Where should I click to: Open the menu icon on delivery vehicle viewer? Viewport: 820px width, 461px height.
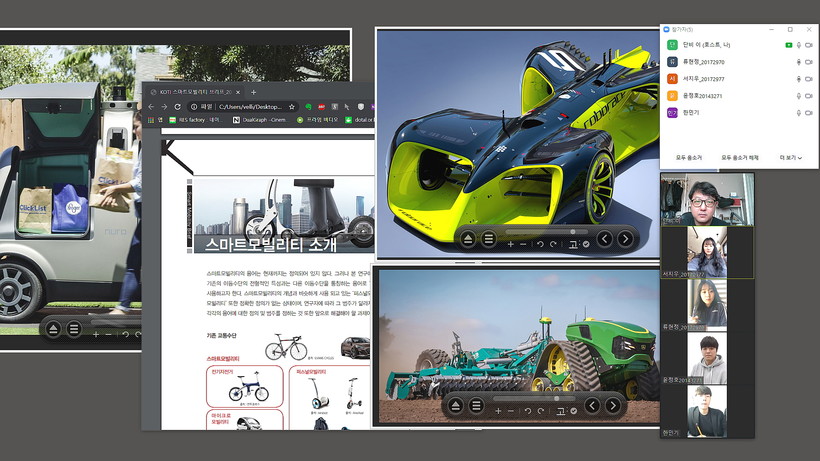tap(74, 328)
